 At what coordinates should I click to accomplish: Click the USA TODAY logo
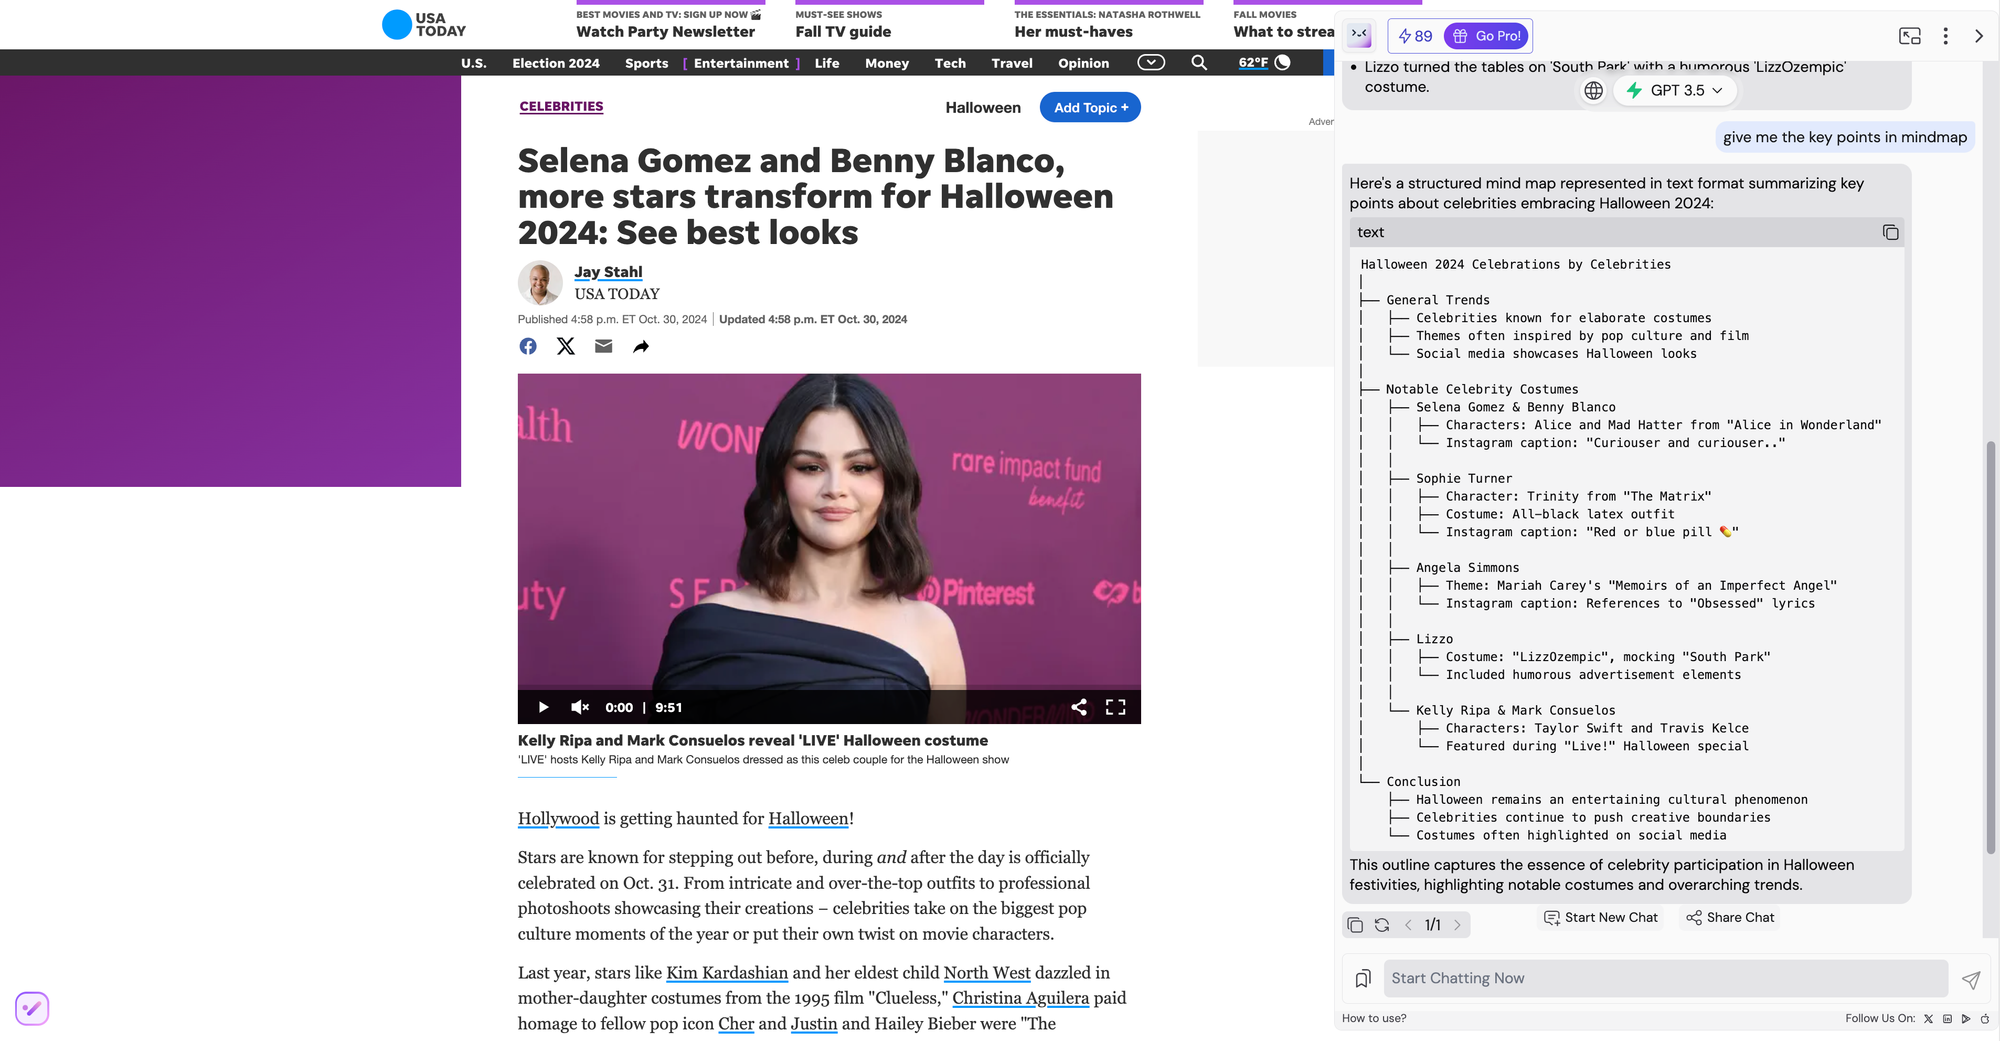(424, 24)
